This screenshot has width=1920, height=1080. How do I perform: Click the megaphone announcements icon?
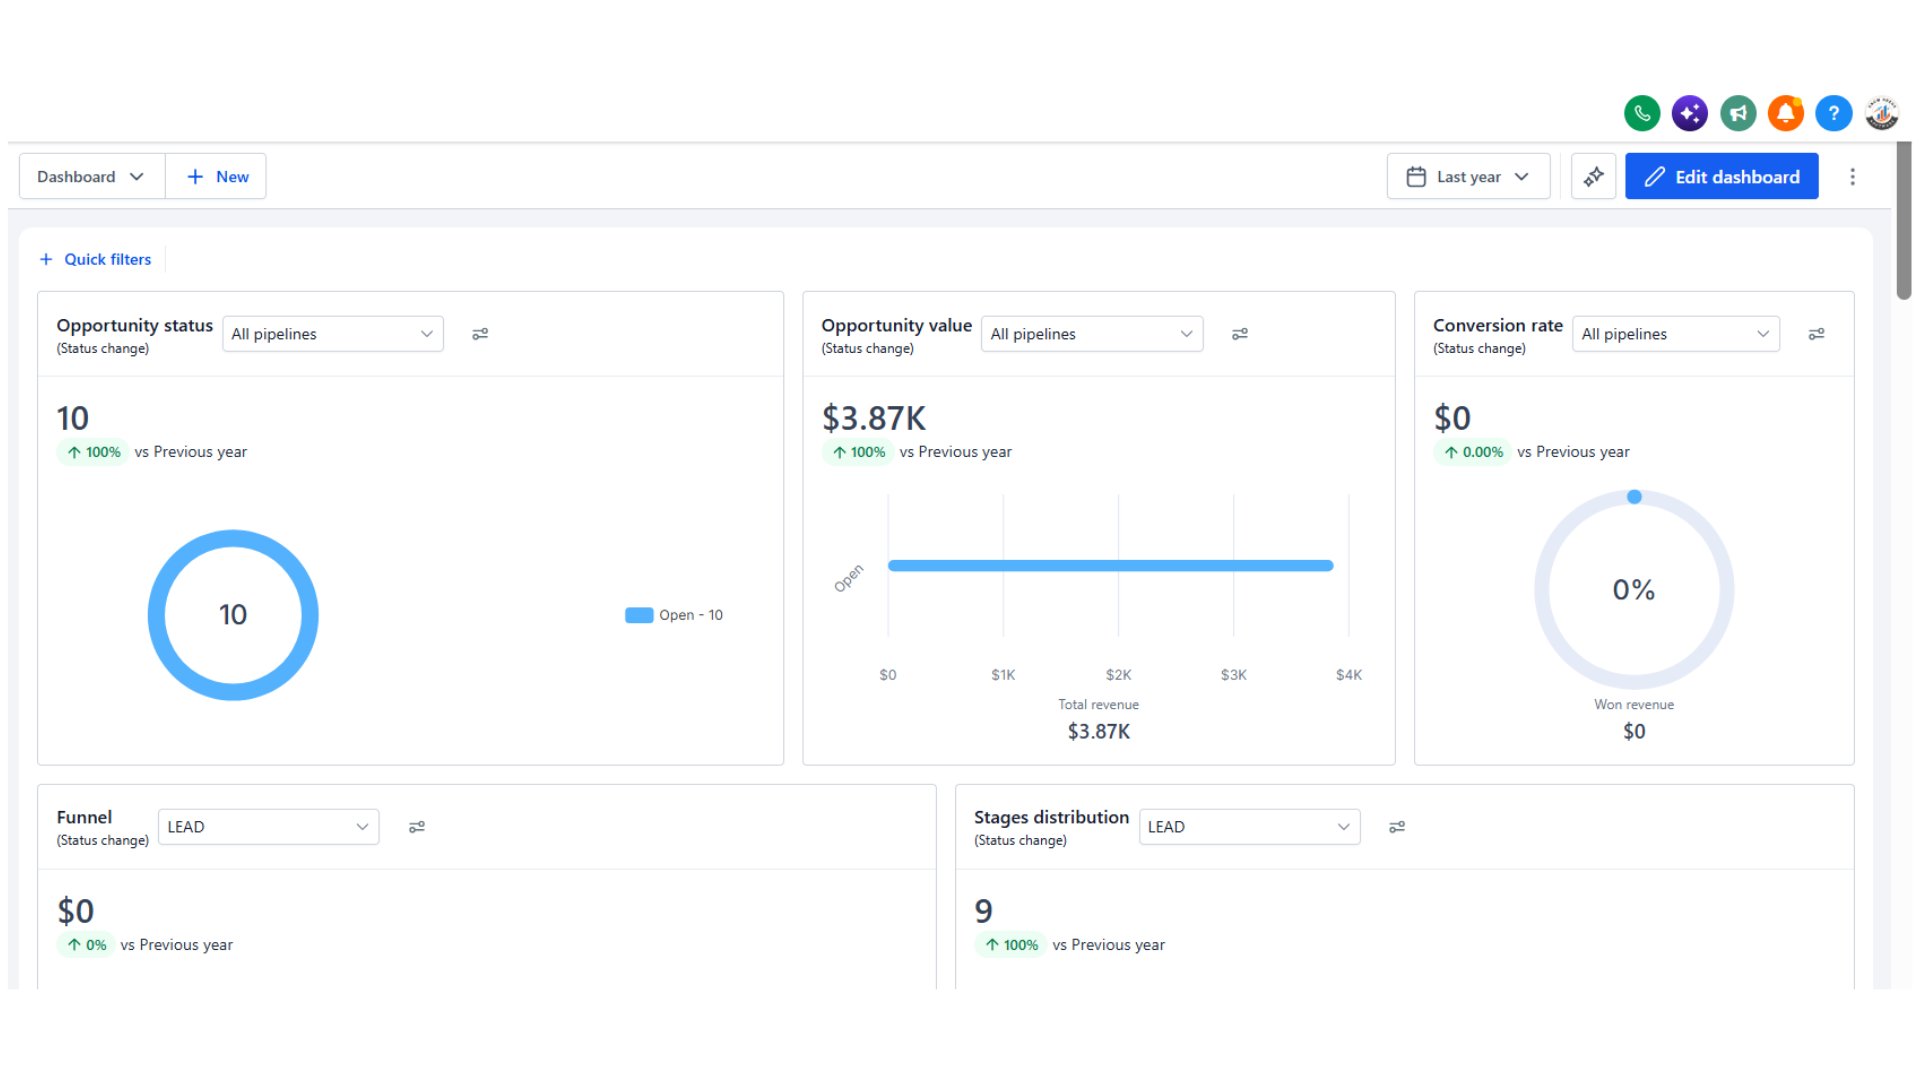coord(1738,114)
